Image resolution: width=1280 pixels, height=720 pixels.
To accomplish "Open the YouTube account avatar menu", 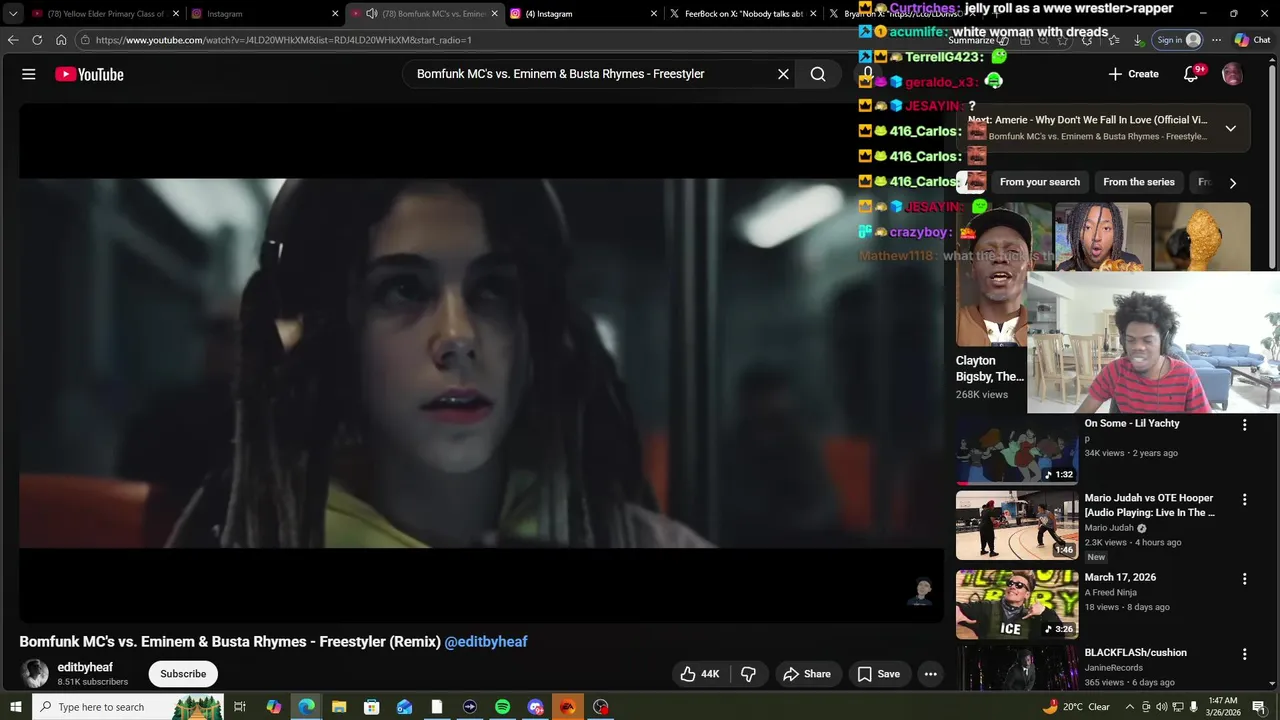I will 1232,74.
